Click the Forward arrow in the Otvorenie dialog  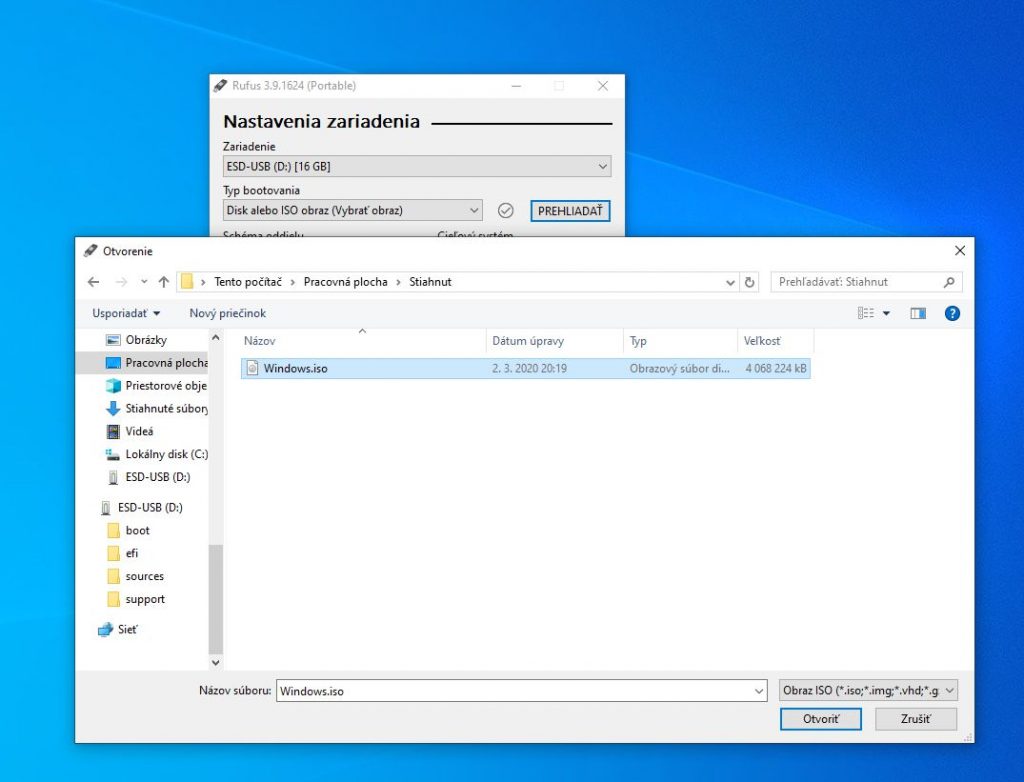121,282
